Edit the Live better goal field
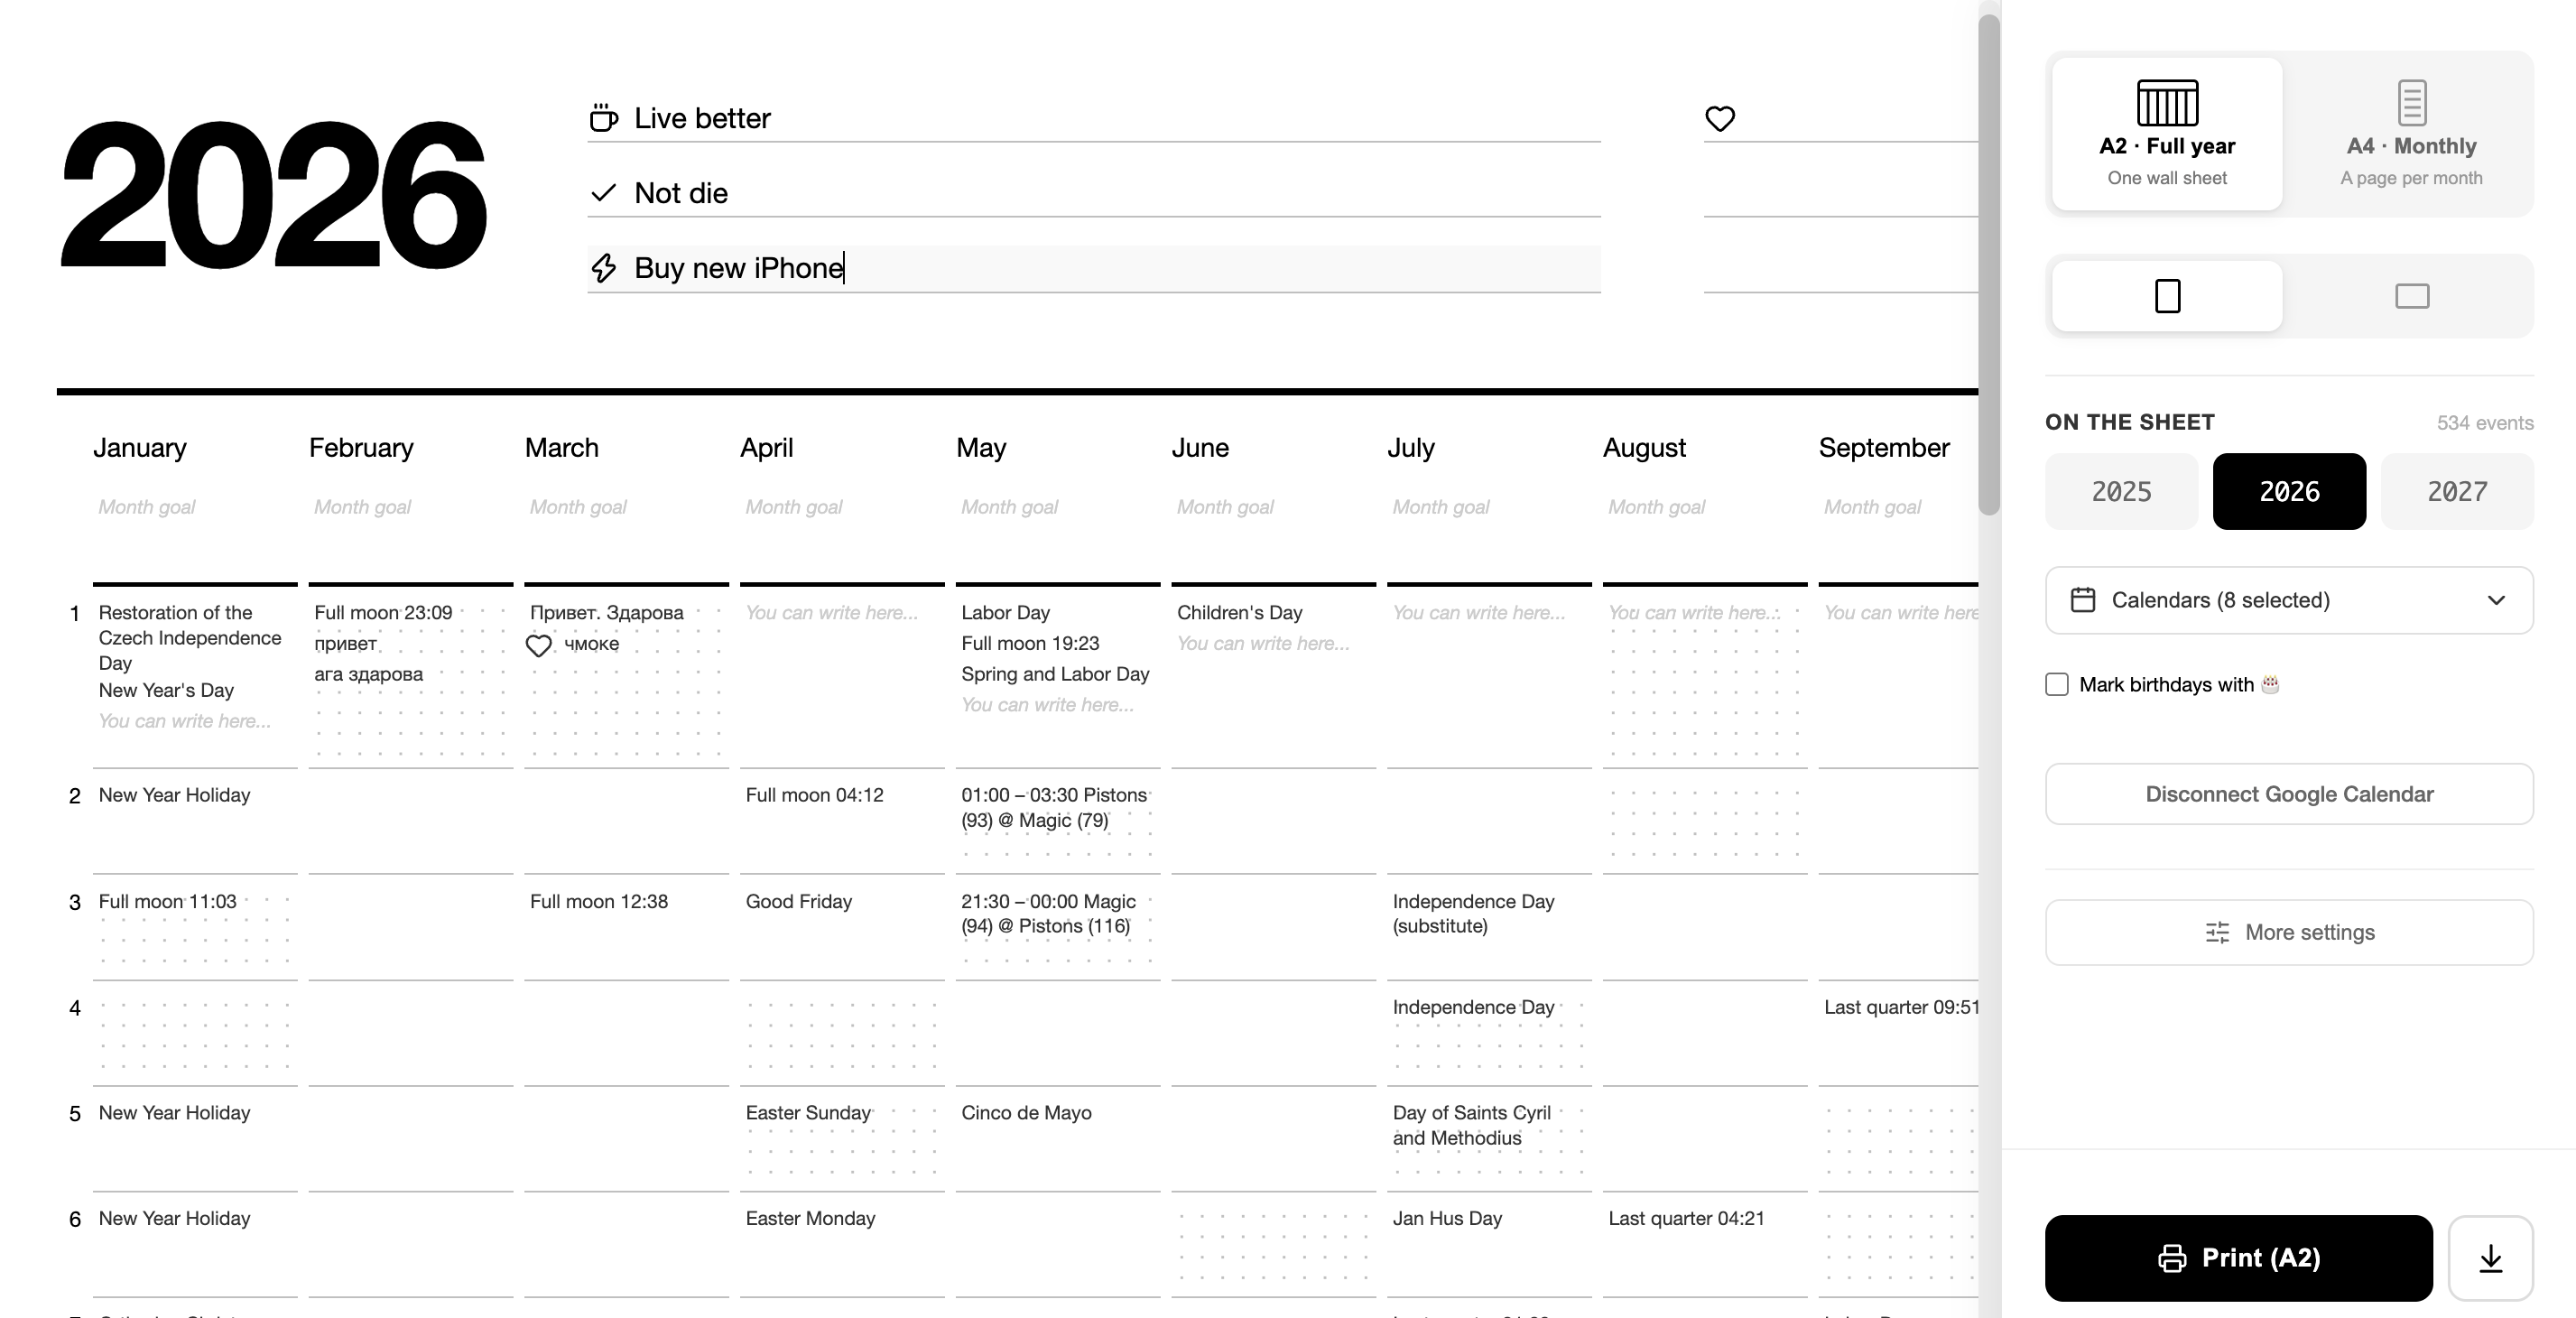The image size is (2576, 1318). click(x=1094, y=118)
